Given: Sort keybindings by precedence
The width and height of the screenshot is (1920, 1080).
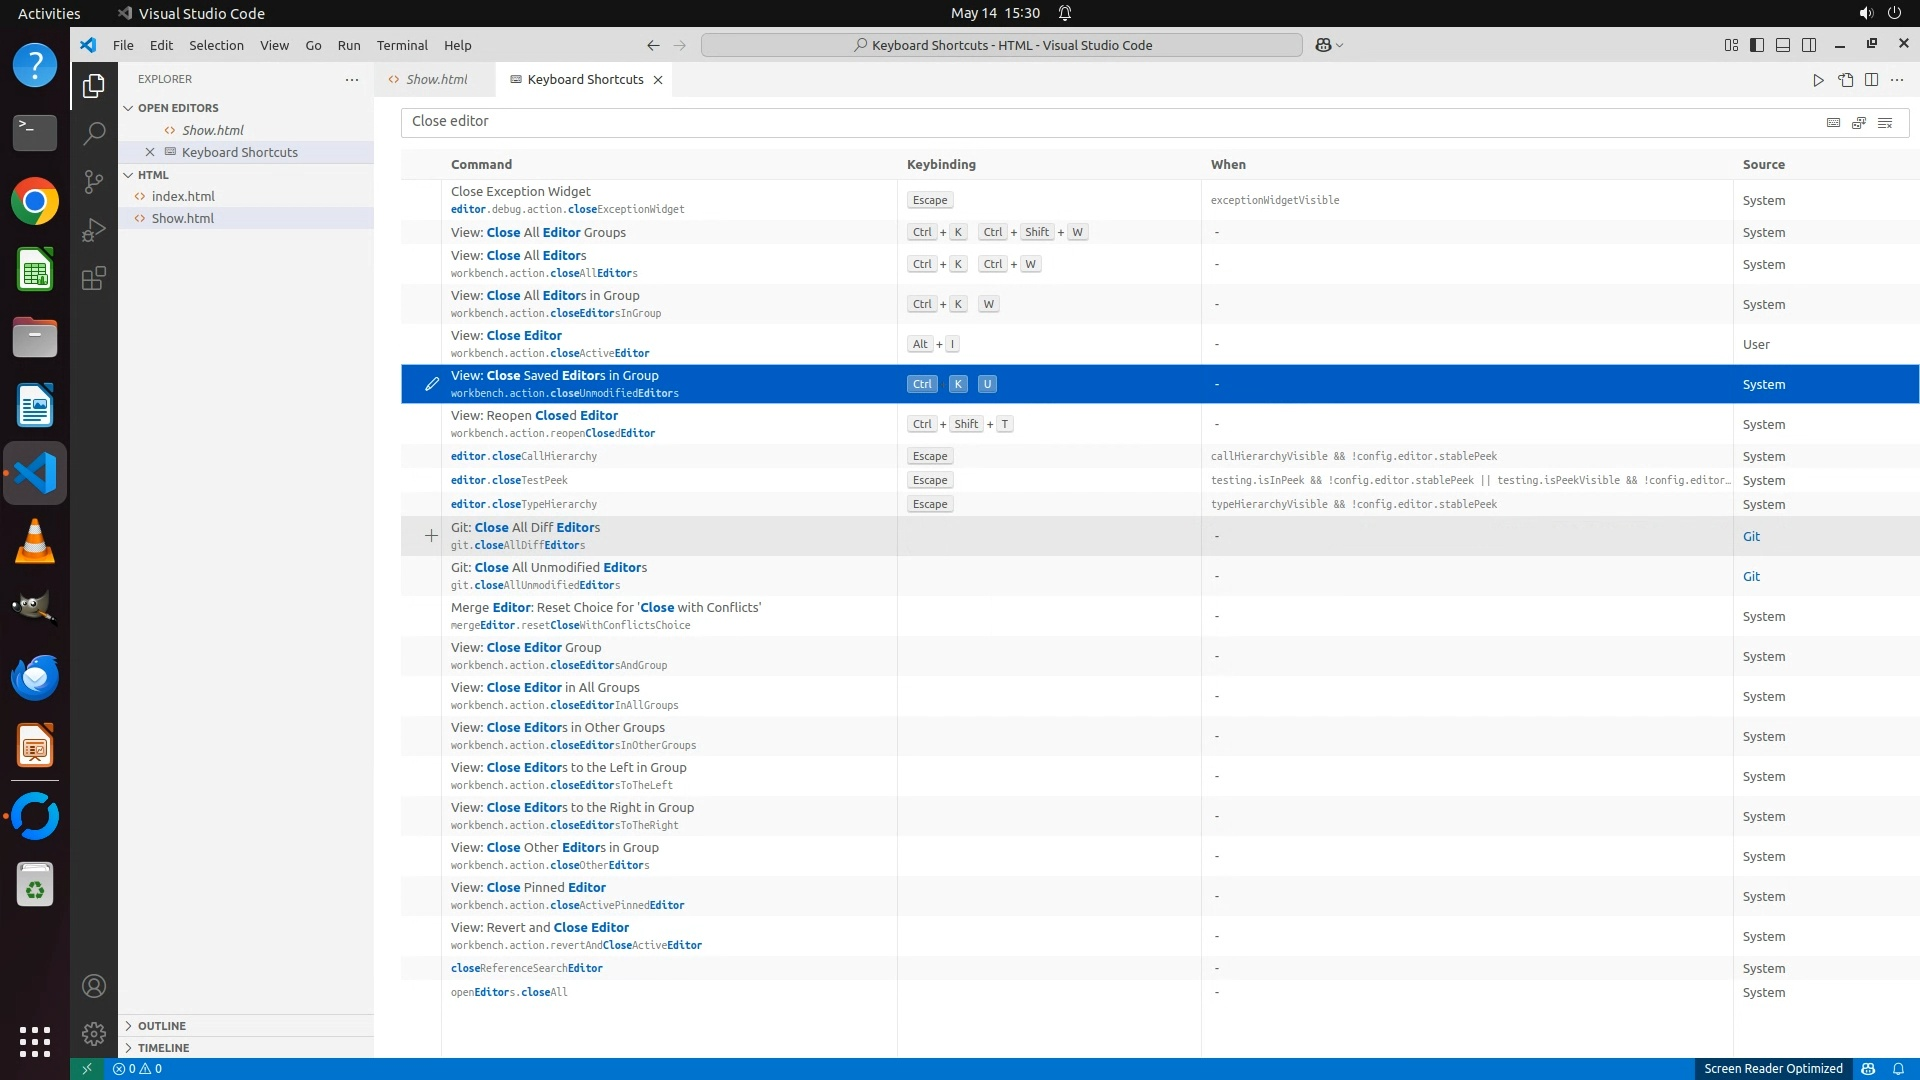Looking at the screenshot, I should pos(1859,122).
